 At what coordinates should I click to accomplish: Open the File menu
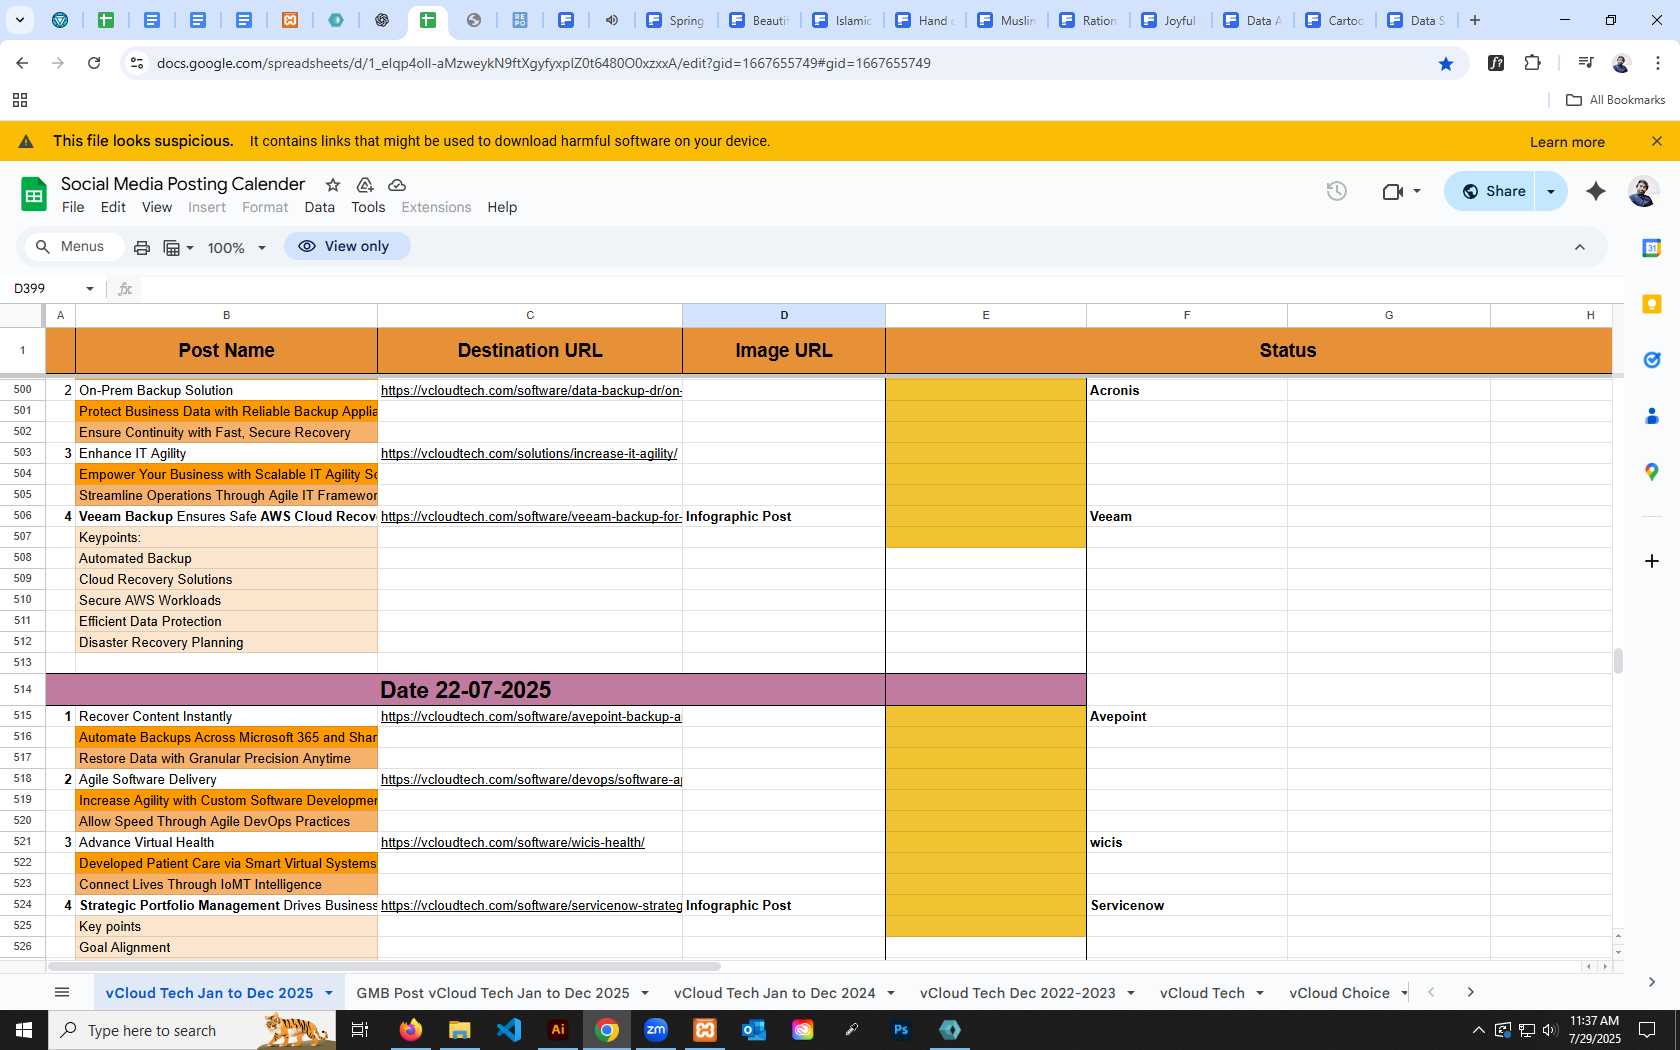click(73, 207)
